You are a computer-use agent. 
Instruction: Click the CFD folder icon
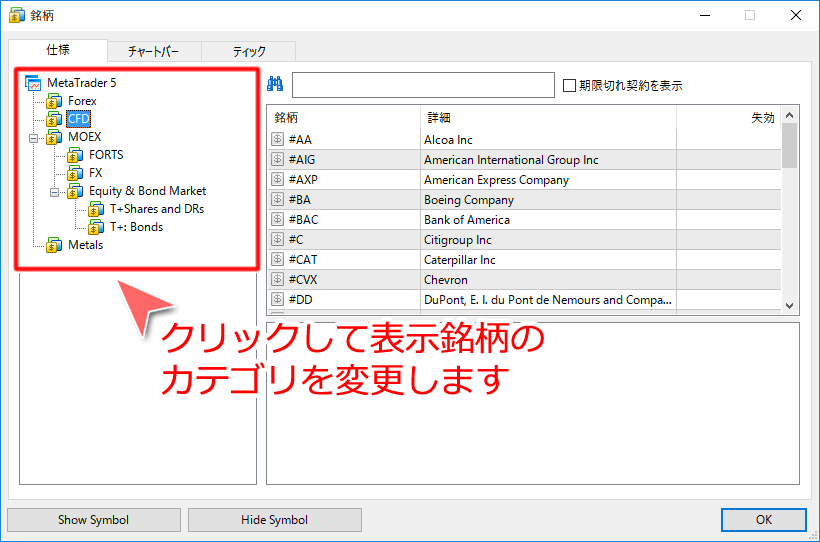54,119
